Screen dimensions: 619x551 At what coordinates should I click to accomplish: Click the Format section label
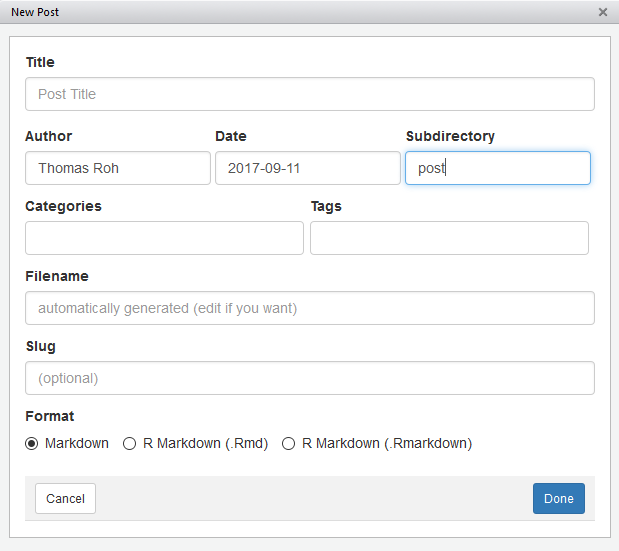[x=50, y=416]
